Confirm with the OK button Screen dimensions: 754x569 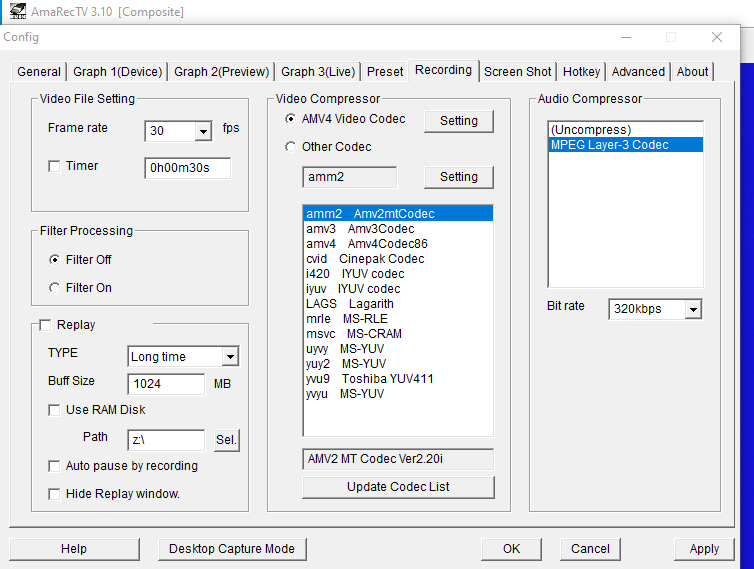[x=511, y=549]
